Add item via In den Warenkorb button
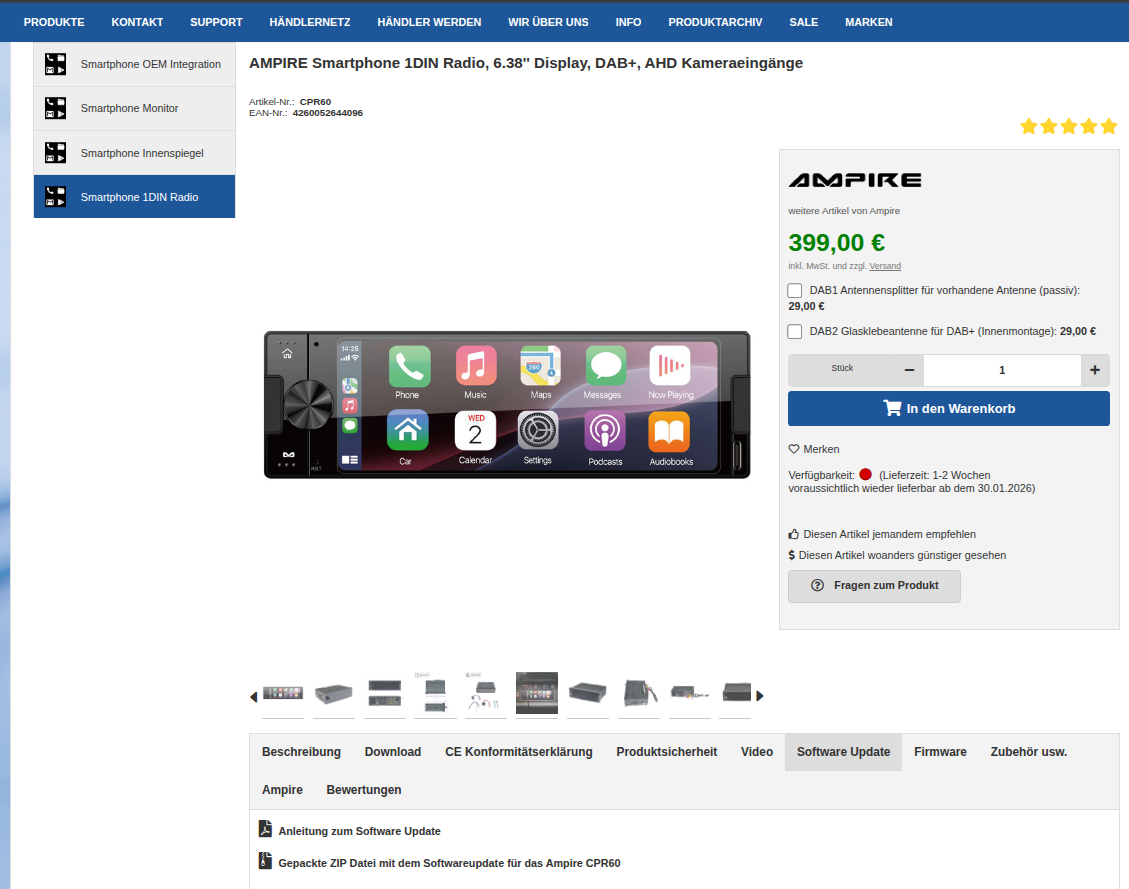1129x889 pixels. 948,408
